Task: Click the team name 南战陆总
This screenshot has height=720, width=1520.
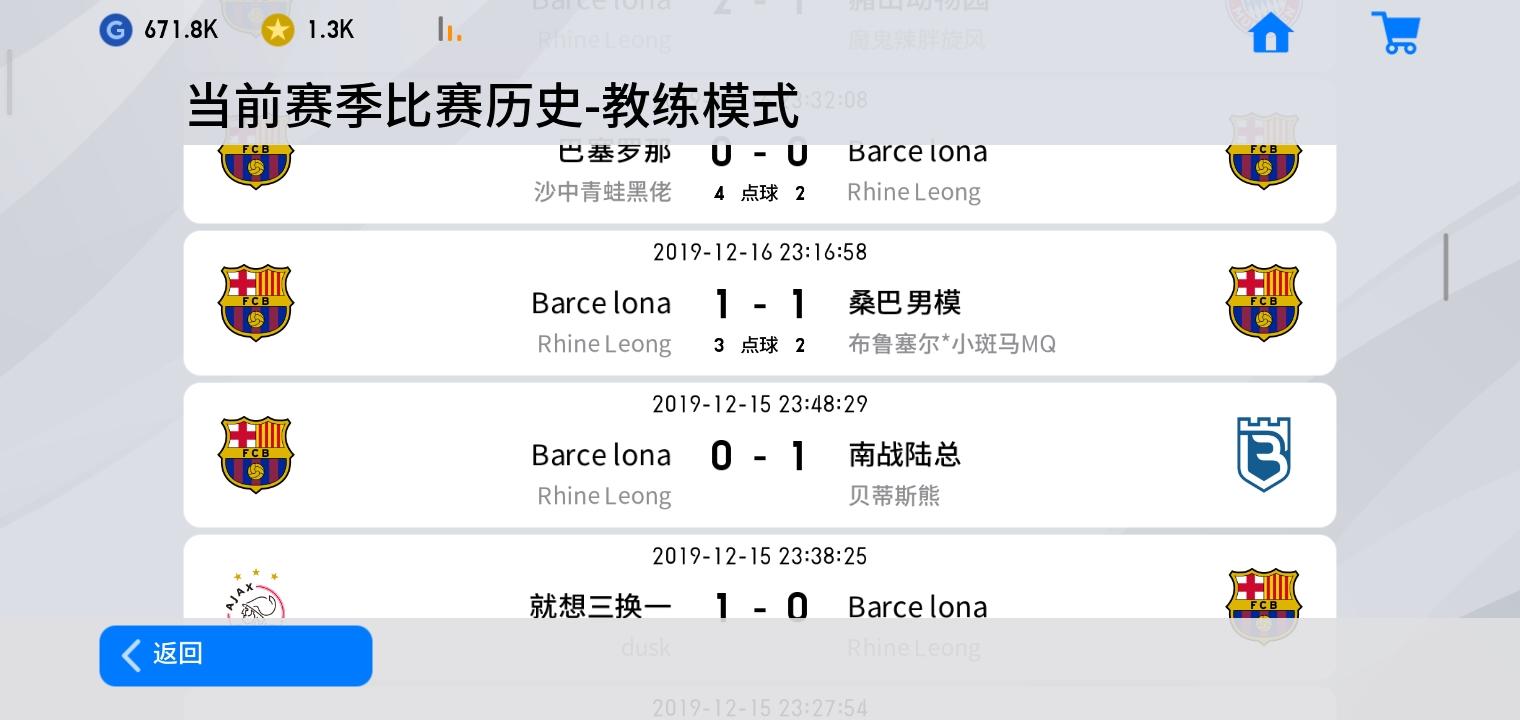Action: 904,455
